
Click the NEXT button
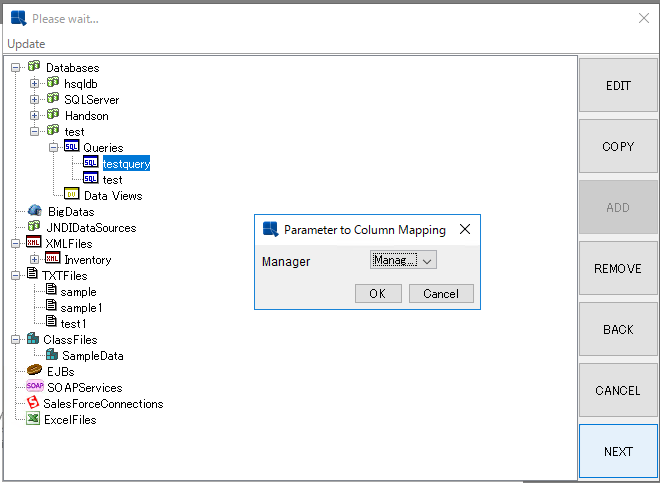[x=618, y=451]
